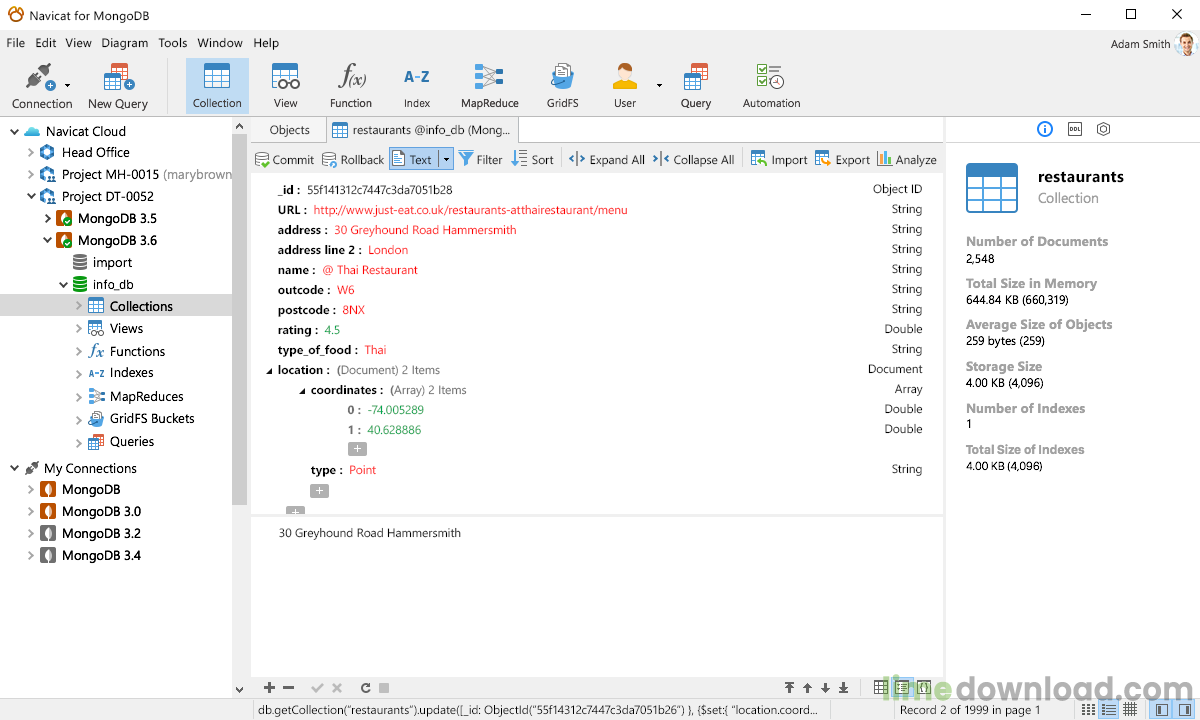Viewport: 1200px width, 720px height.
Task: Select the Index icon in main toolbar
Action: tap(417, 86)
